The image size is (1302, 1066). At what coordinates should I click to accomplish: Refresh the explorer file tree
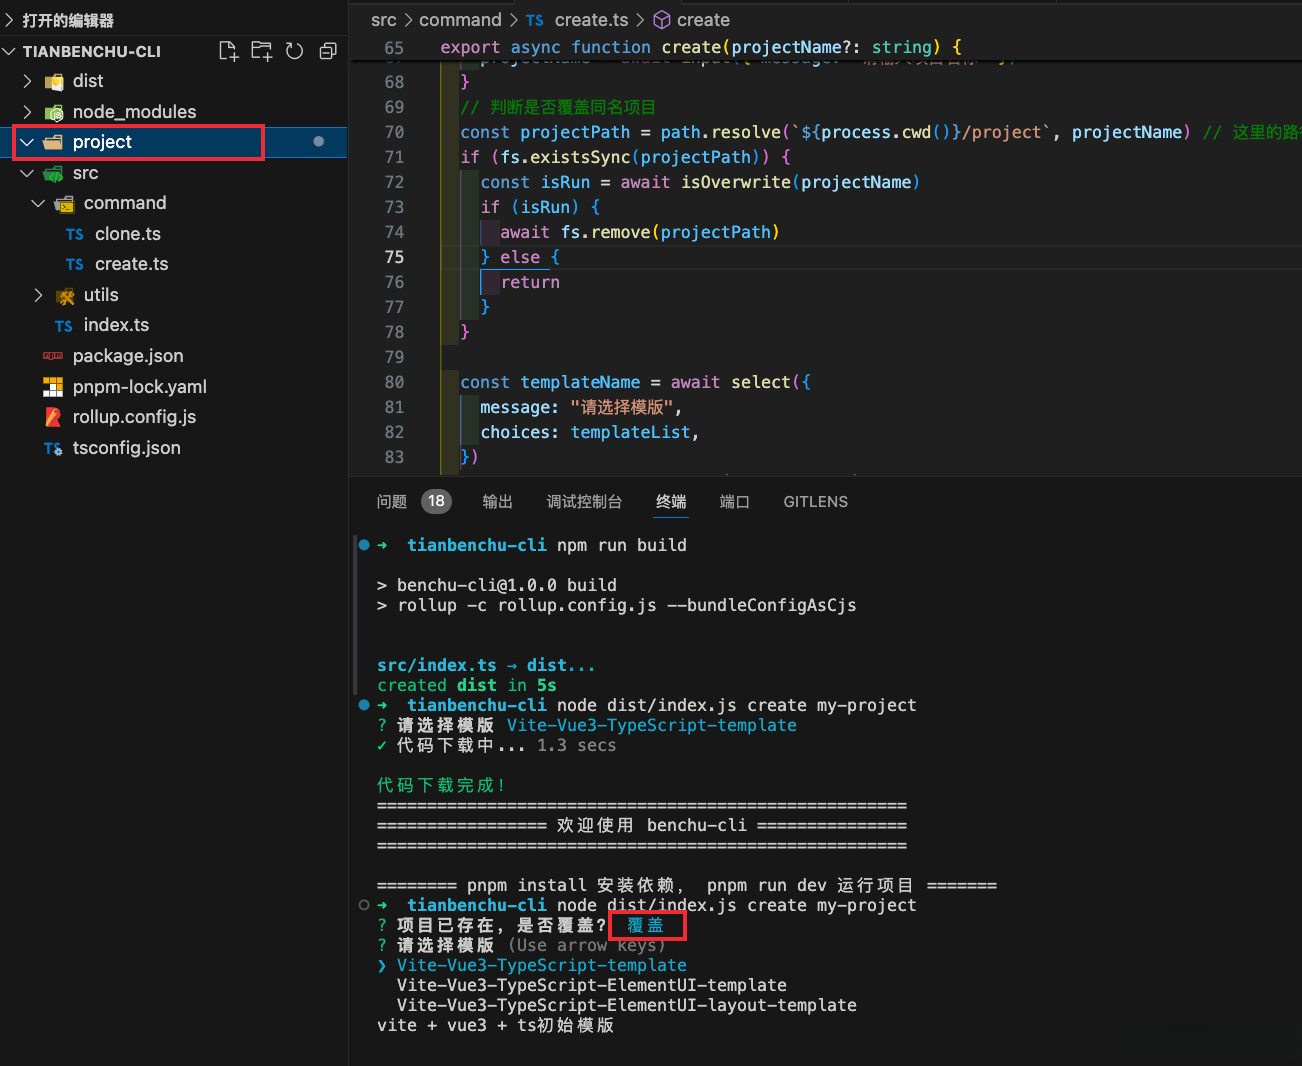point(294,51)
